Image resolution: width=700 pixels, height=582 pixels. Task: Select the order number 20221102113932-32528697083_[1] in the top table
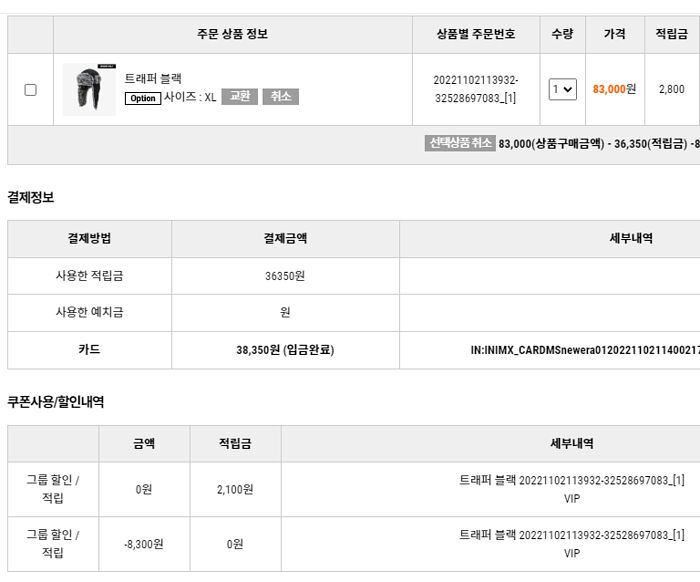[x=476, y=89]
